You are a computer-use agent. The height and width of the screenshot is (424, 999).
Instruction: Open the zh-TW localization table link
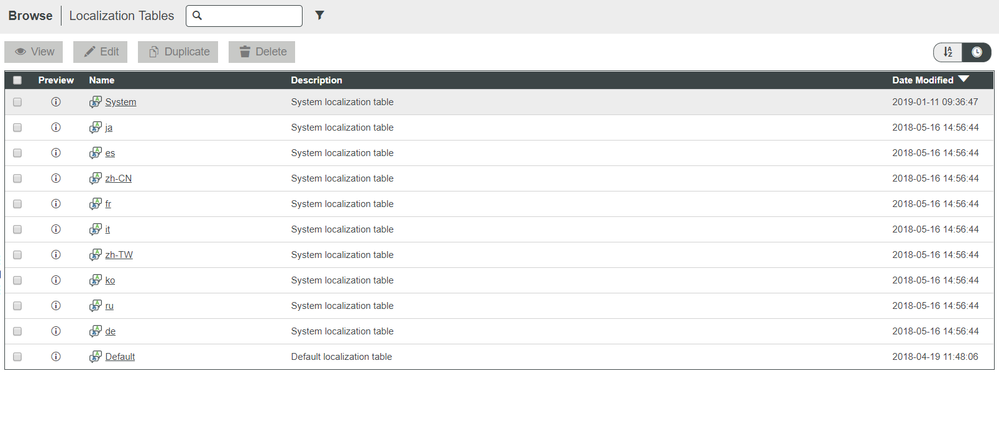click(x=119, y=255)
